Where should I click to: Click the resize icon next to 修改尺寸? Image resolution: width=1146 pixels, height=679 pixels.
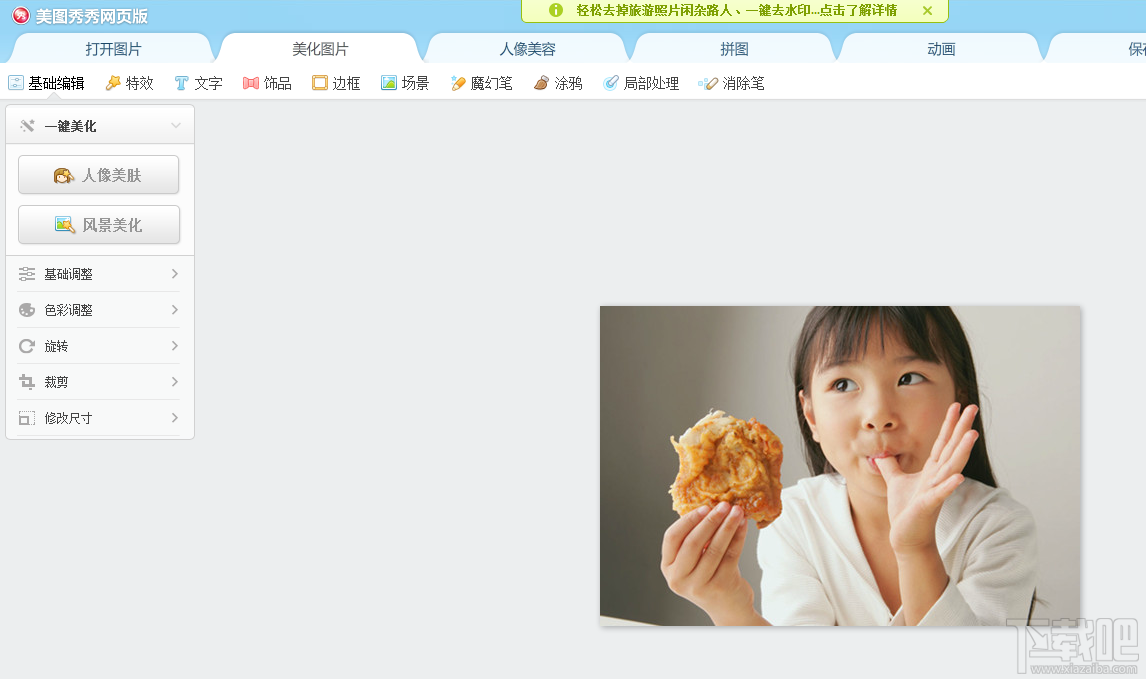pyautogui.click(x=27, y=418)
